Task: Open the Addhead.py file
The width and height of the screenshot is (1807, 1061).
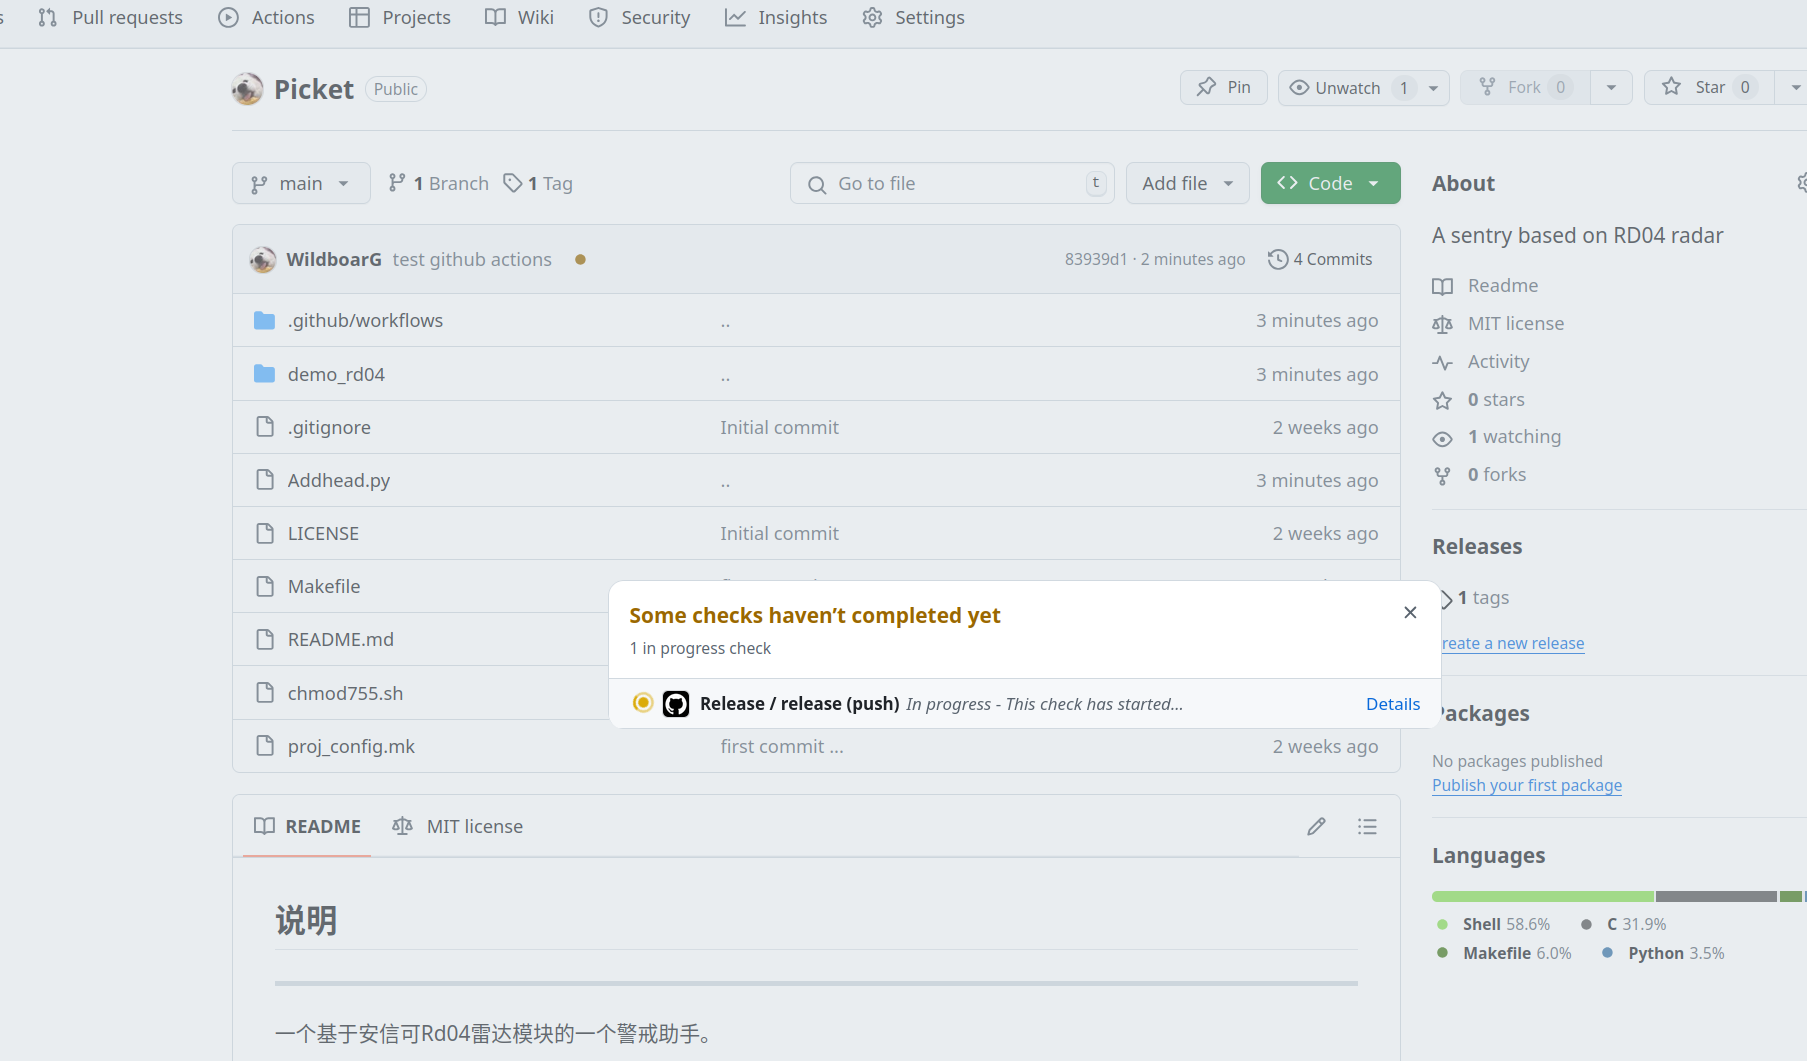Action: click(339, 480)
